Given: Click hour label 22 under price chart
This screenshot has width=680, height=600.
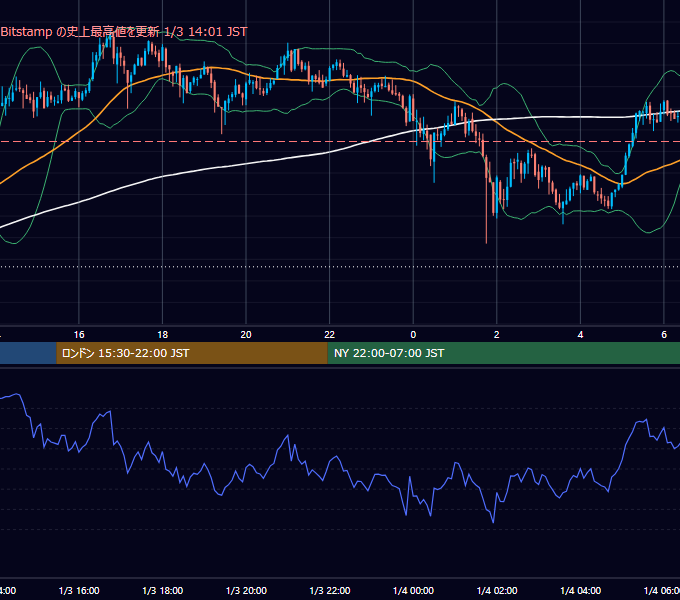Looking at the screenshot, I should coord(330,335).
